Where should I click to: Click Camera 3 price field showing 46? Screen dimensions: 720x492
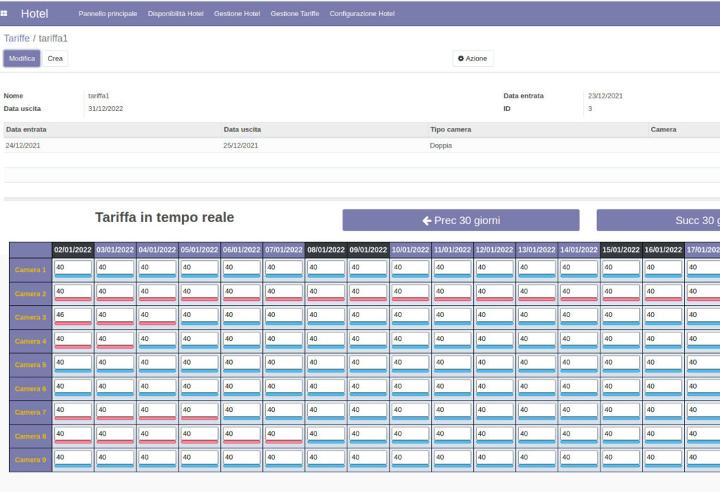click(x=72, y=314)
